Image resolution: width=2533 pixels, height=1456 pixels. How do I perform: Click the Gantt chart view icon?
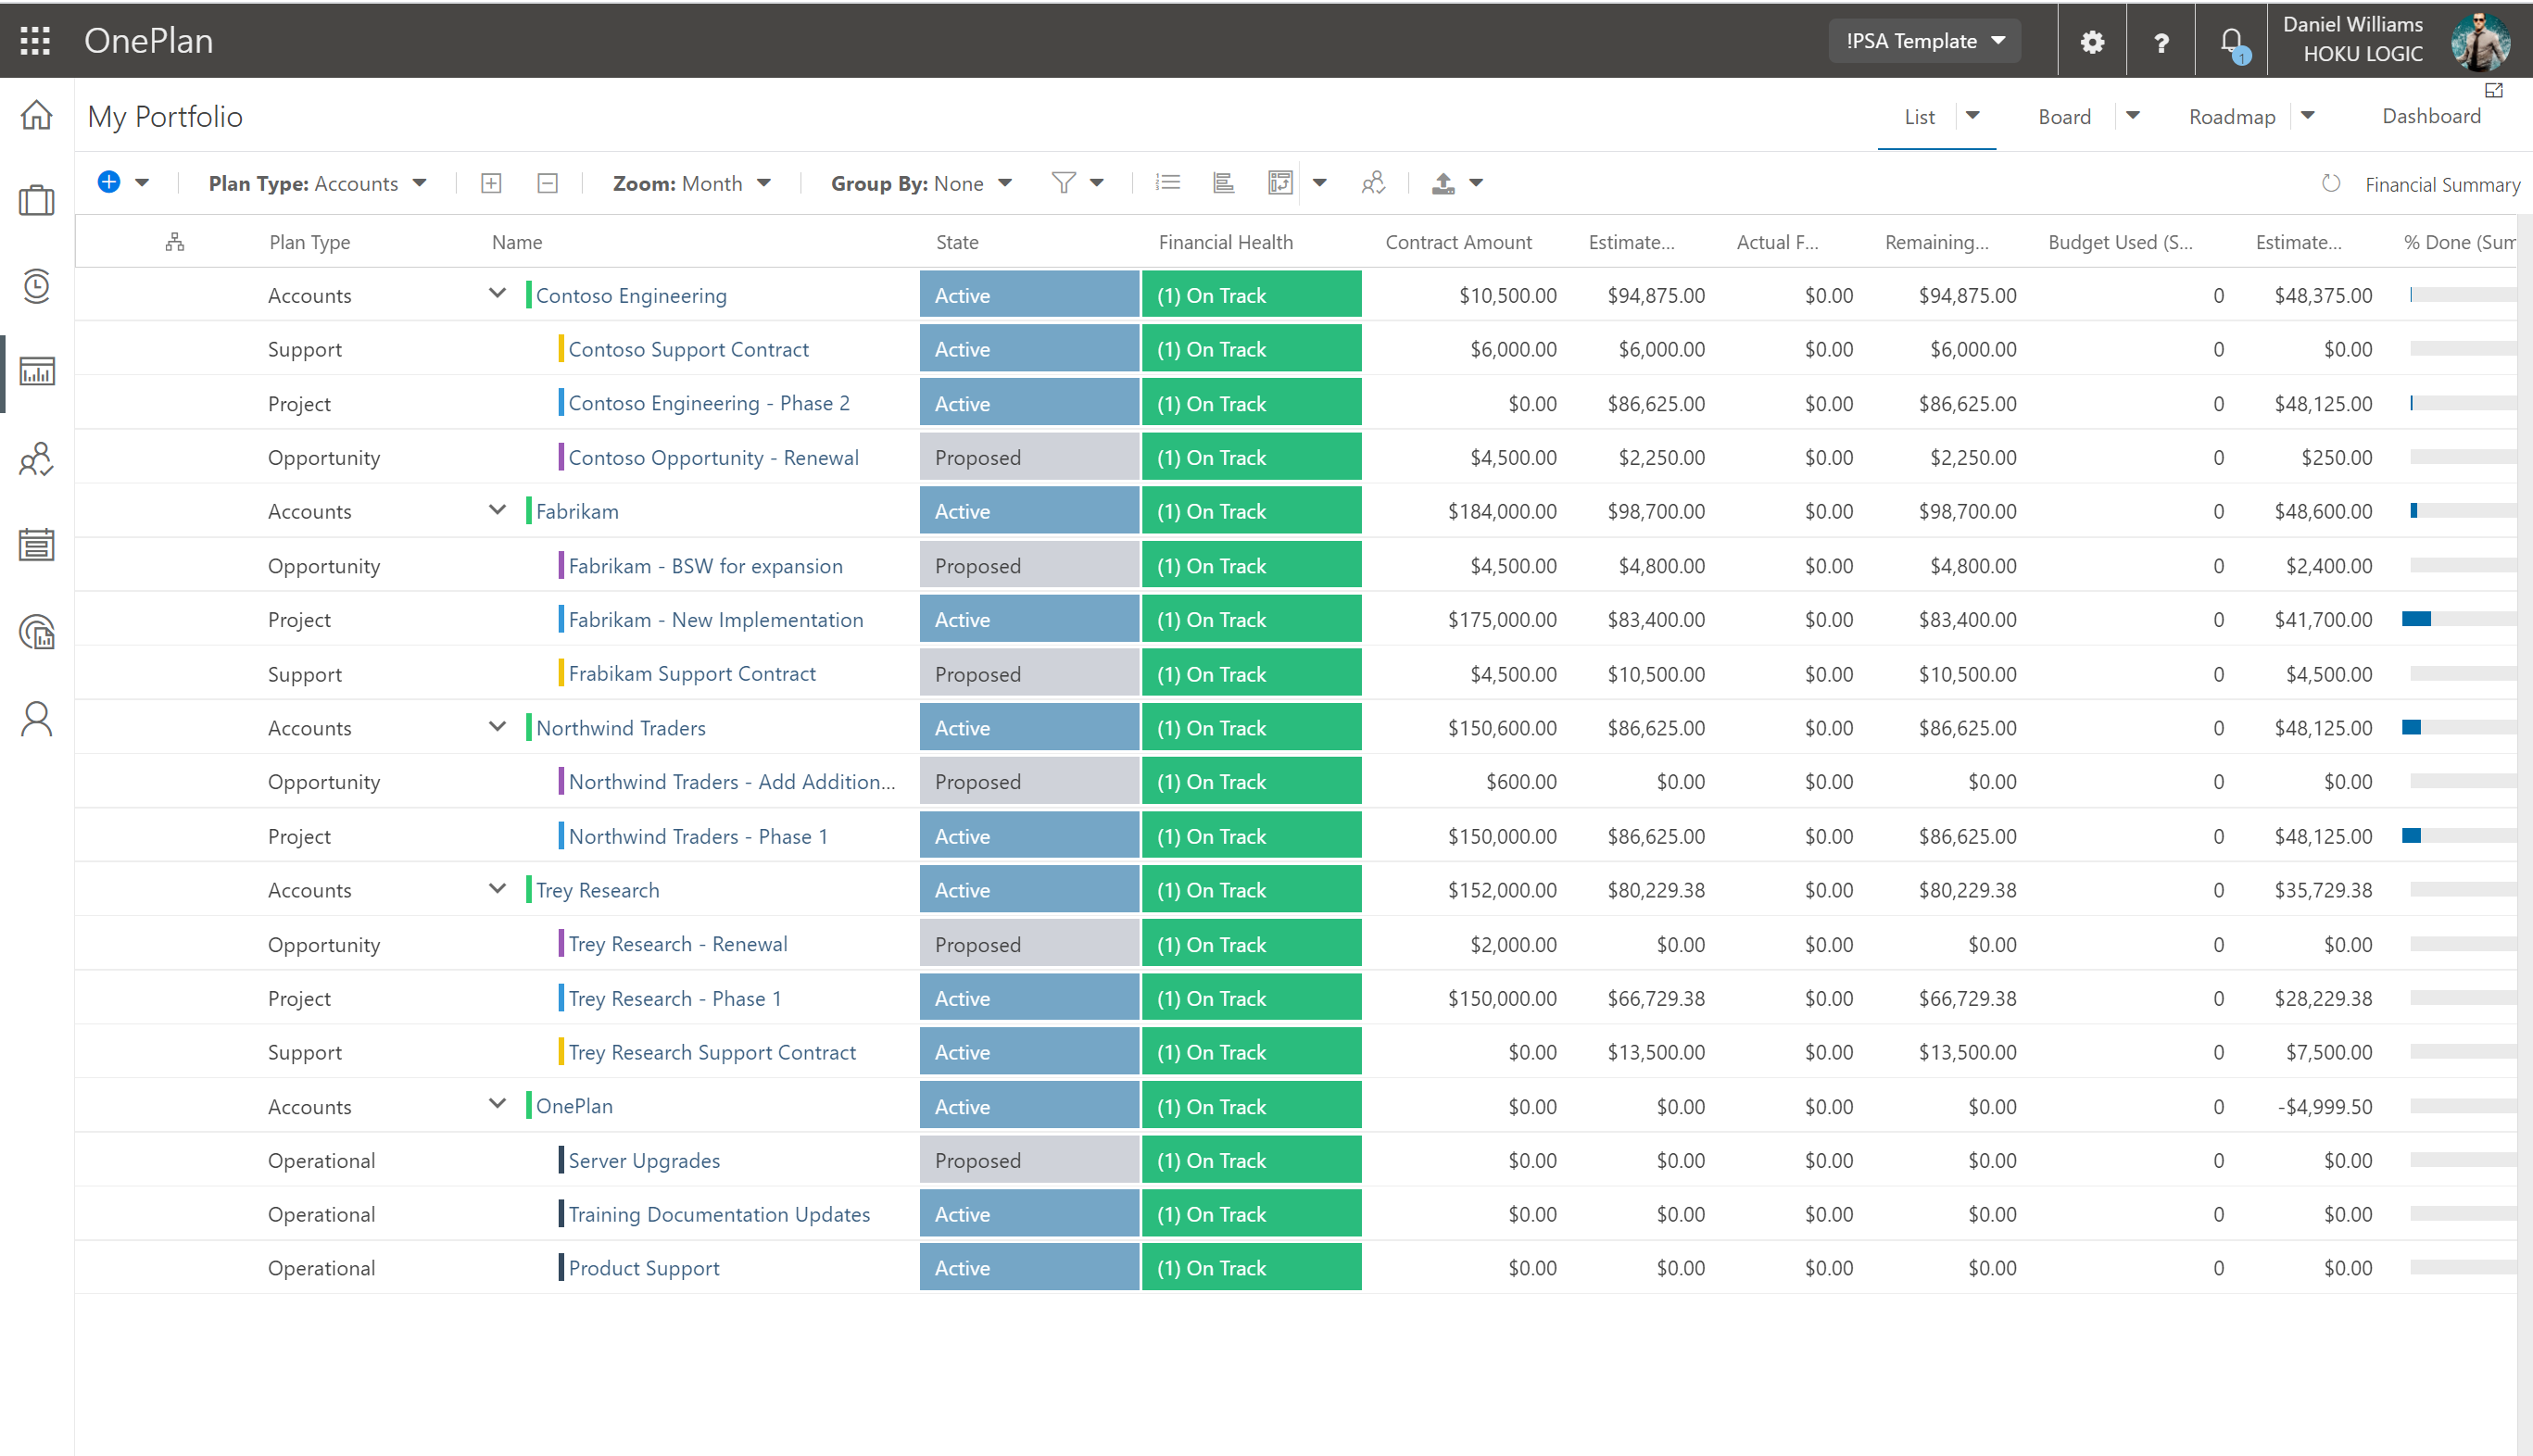pos(1223,183)
